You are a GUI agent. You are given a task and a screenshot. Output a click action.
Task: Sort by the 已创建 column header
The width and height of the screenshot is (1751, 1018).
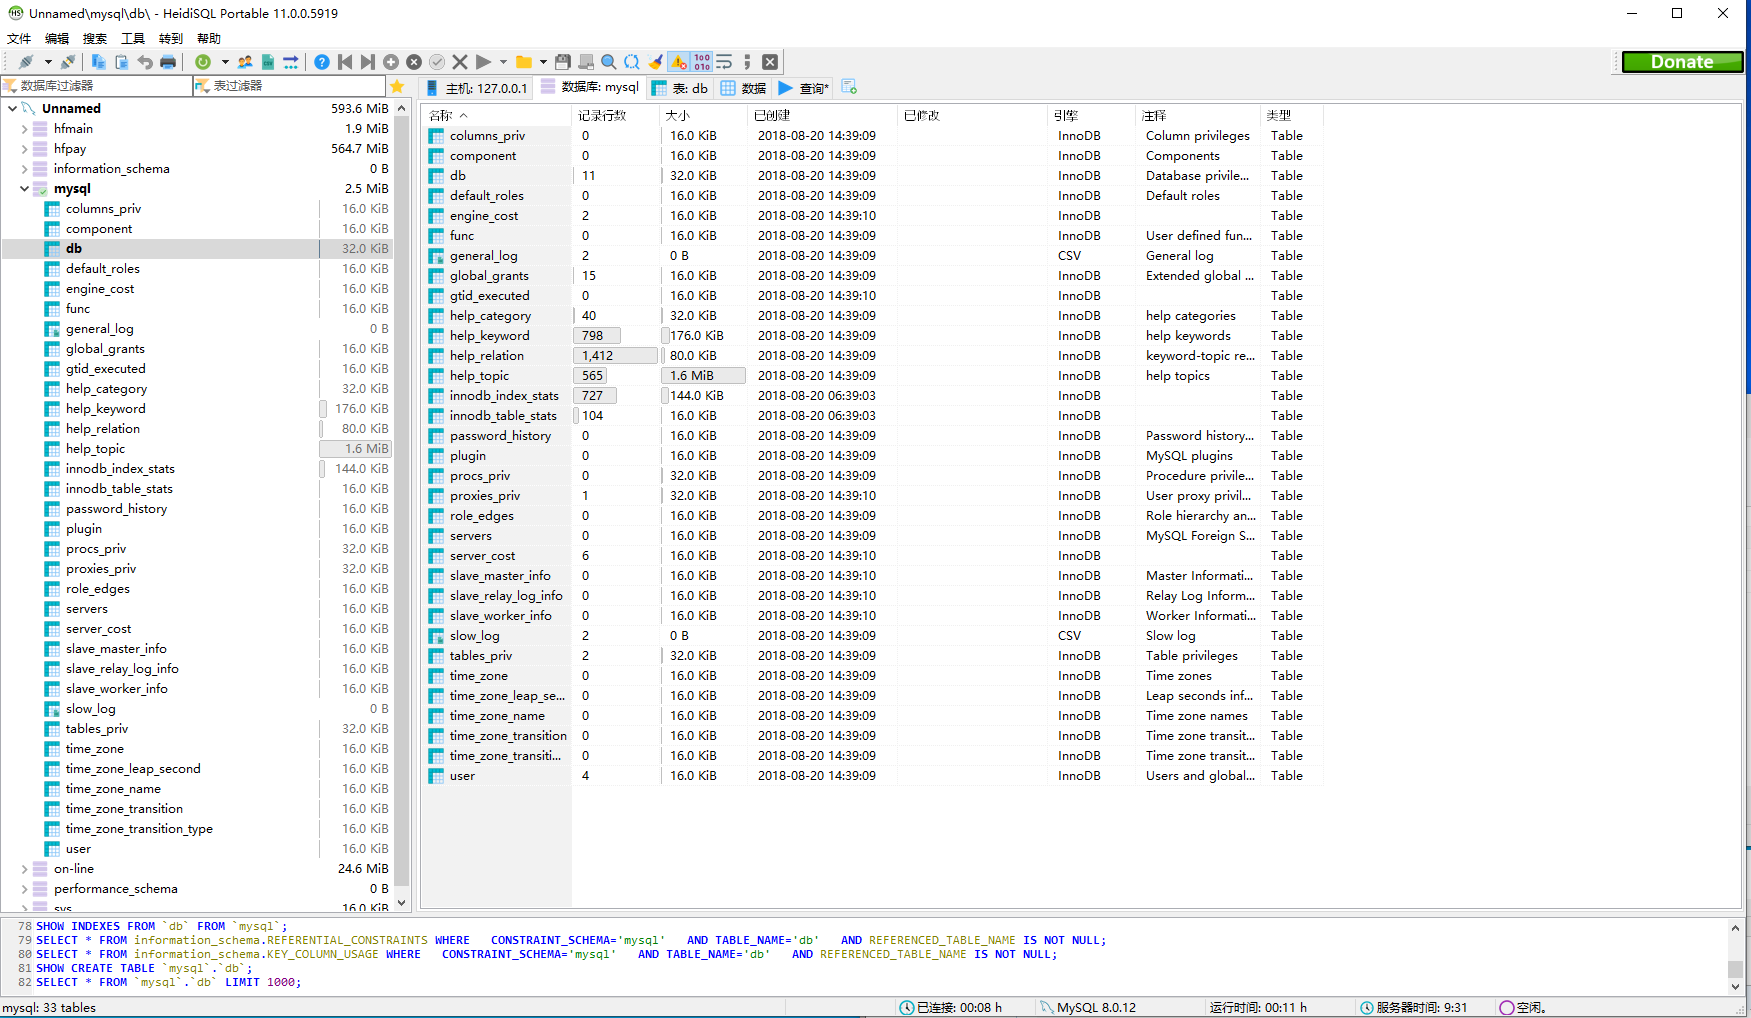(822, 115)
